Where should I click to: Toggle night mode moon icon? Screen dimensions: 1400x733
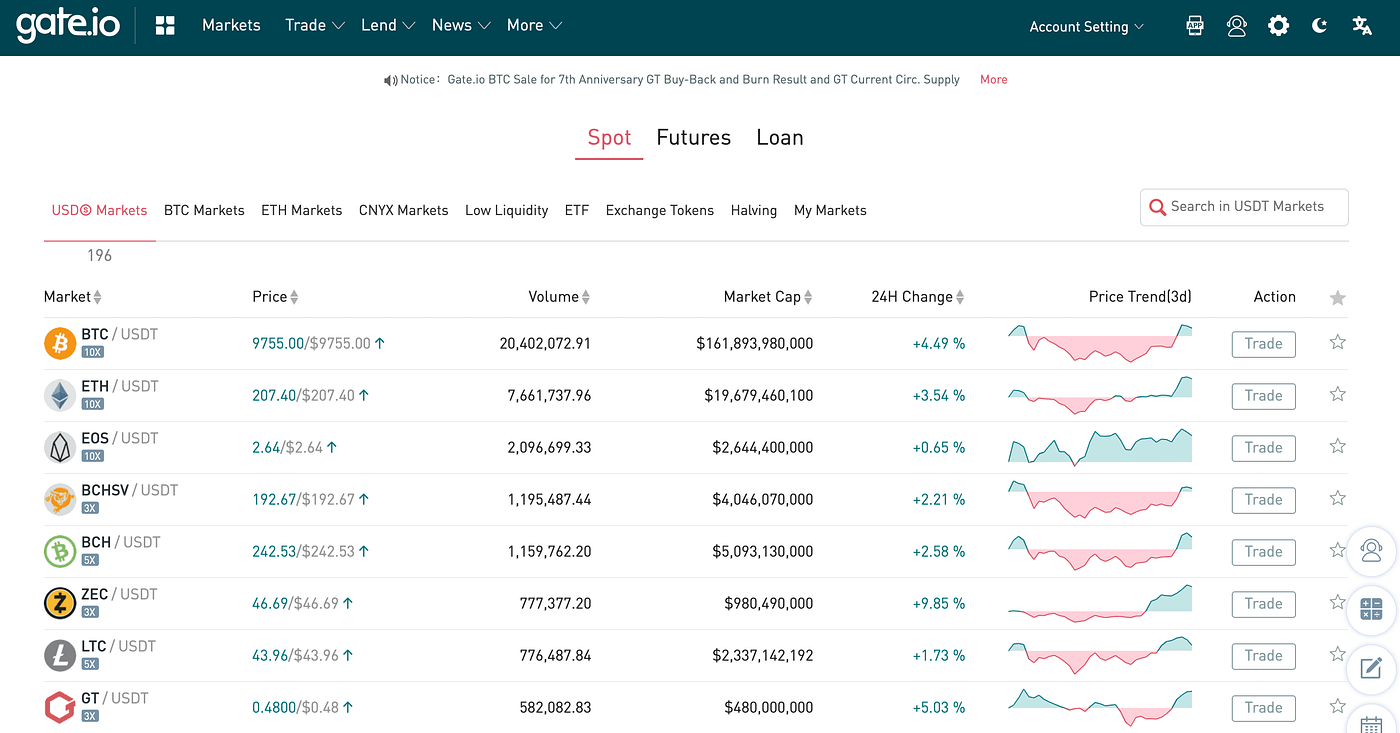pyautogui.click(x=1319, y=26)
